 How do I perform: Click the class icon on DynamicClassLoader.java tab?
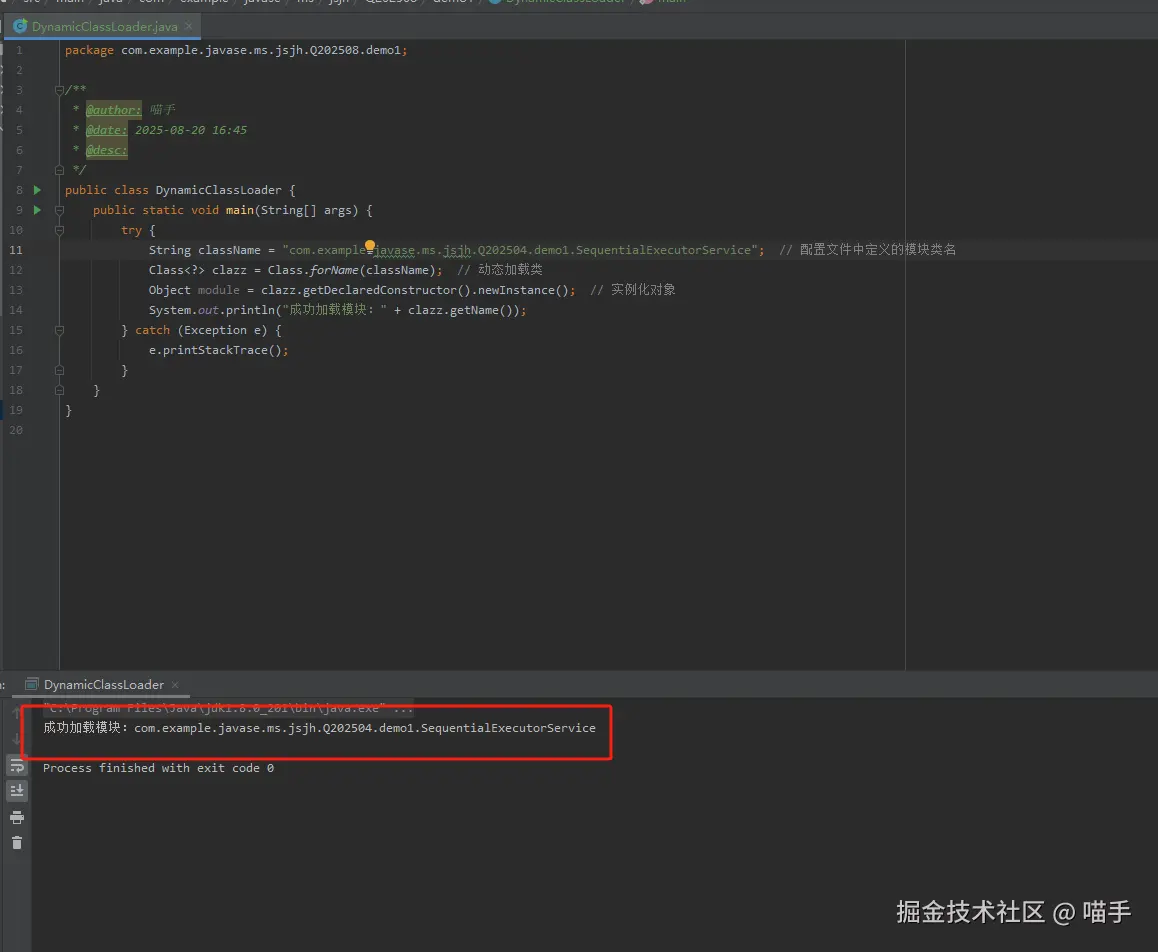(20, 26)
